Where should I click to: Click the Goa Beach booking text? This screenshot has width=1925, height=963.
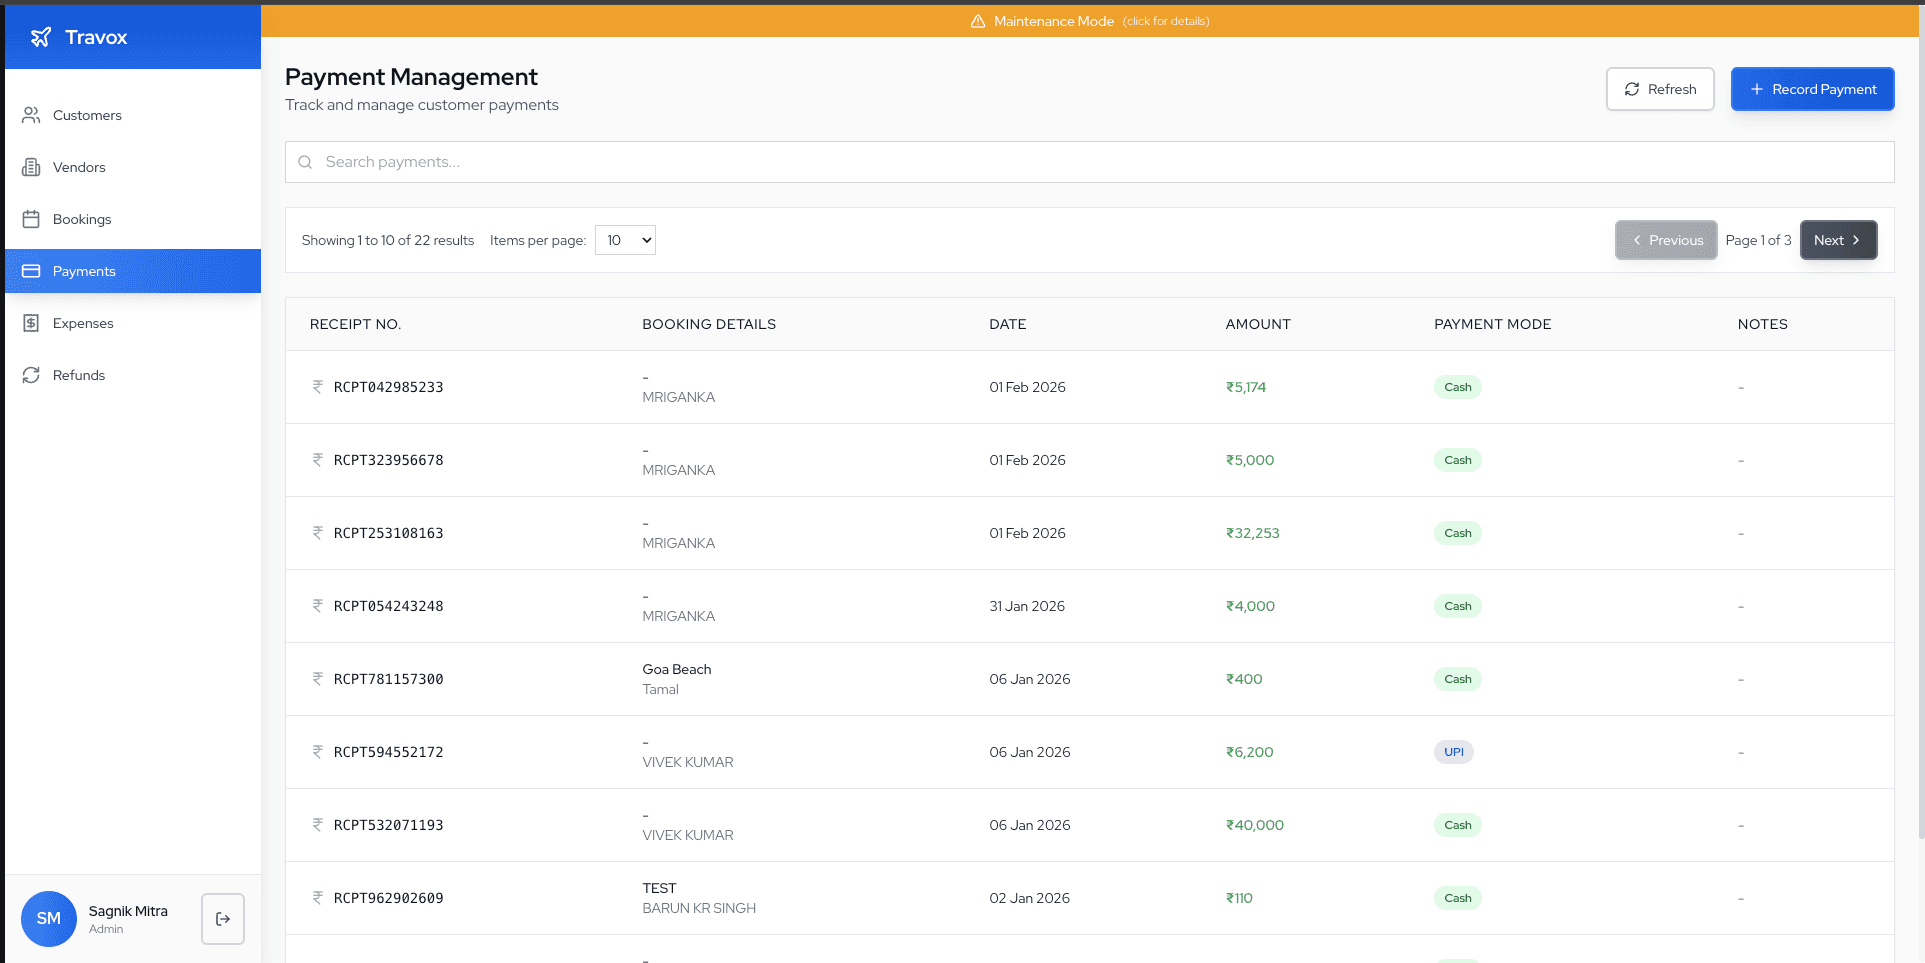pos(677,669)
